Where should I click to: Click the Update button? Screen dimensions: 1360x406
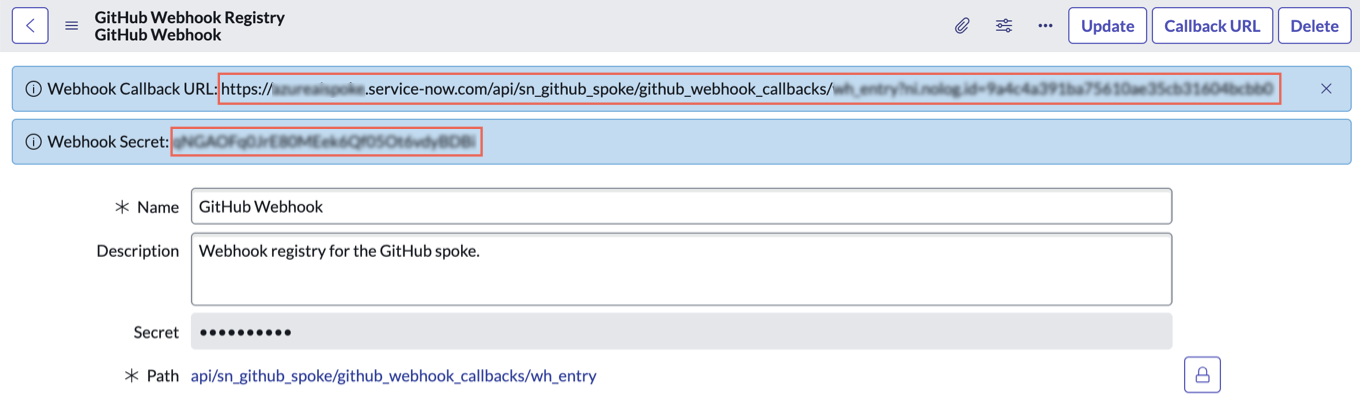(1107, 26)
